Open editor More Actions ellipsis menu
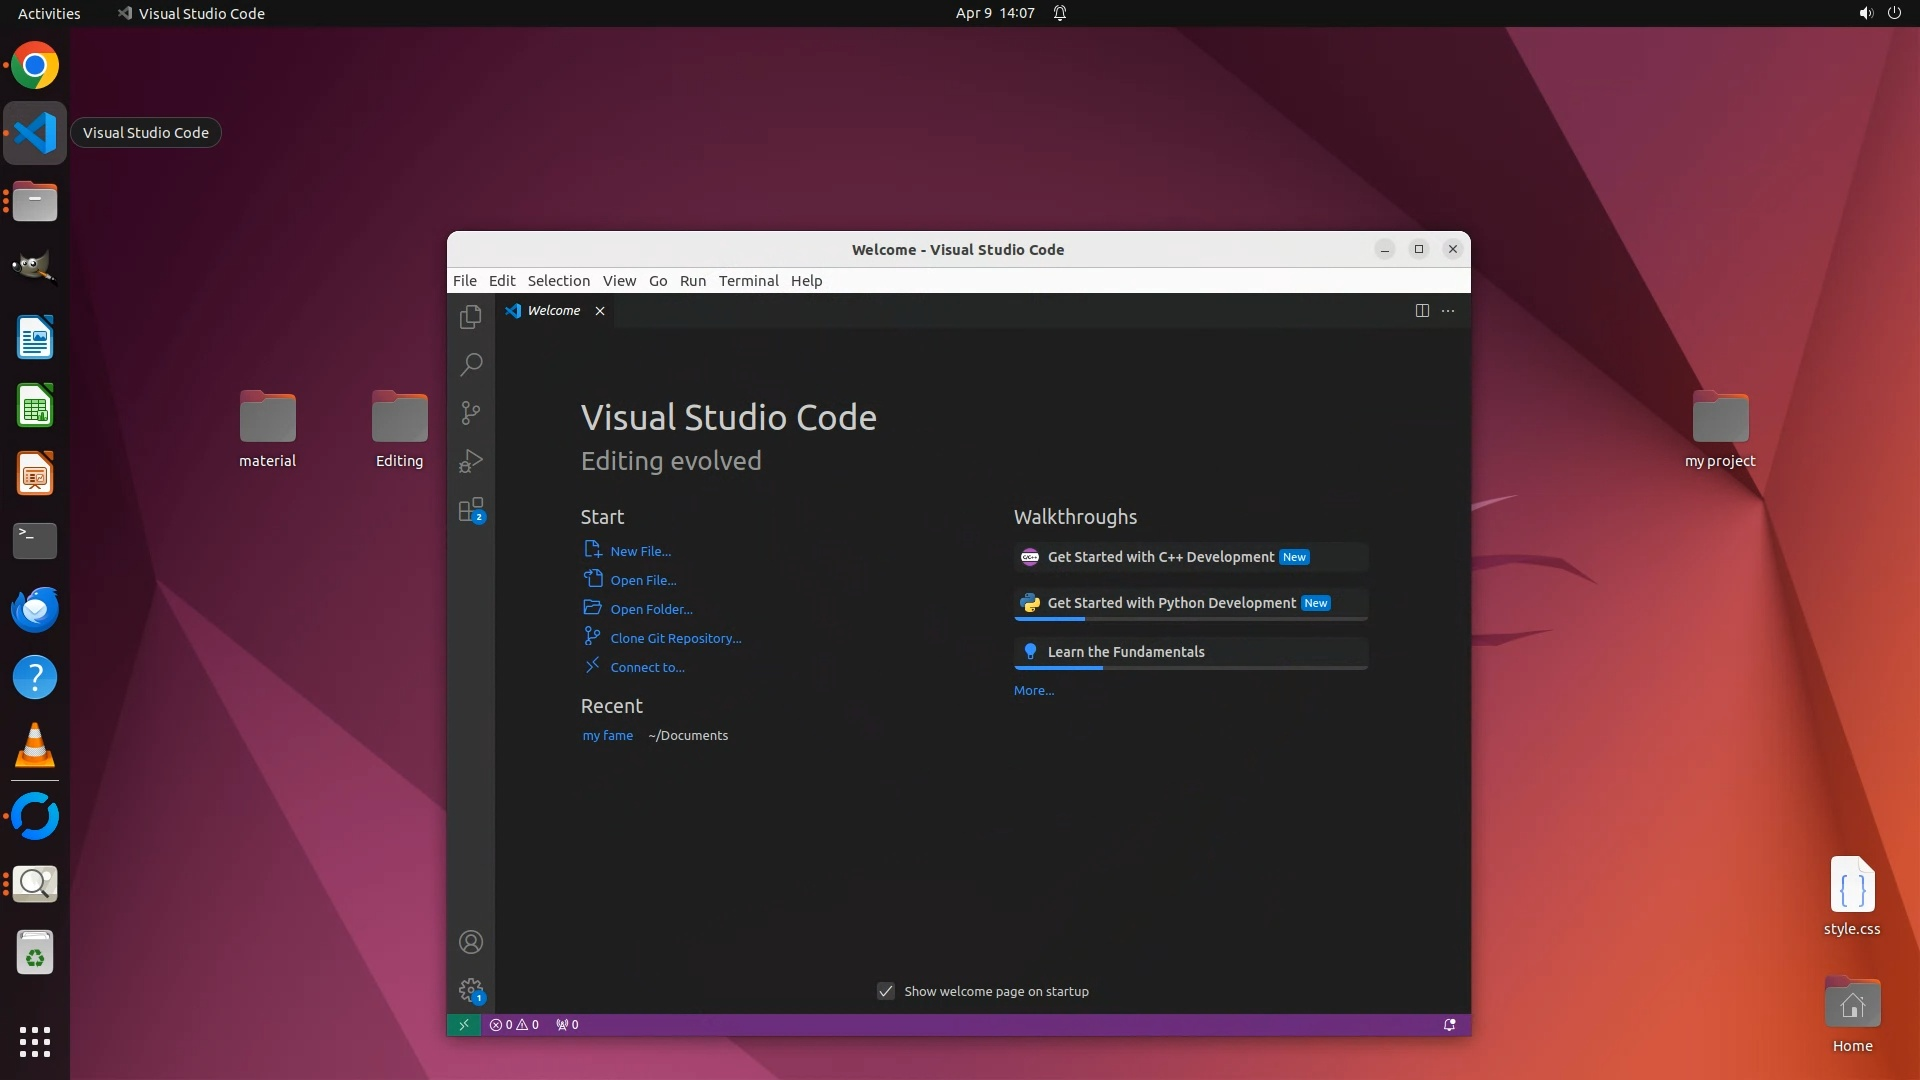 1448,311
